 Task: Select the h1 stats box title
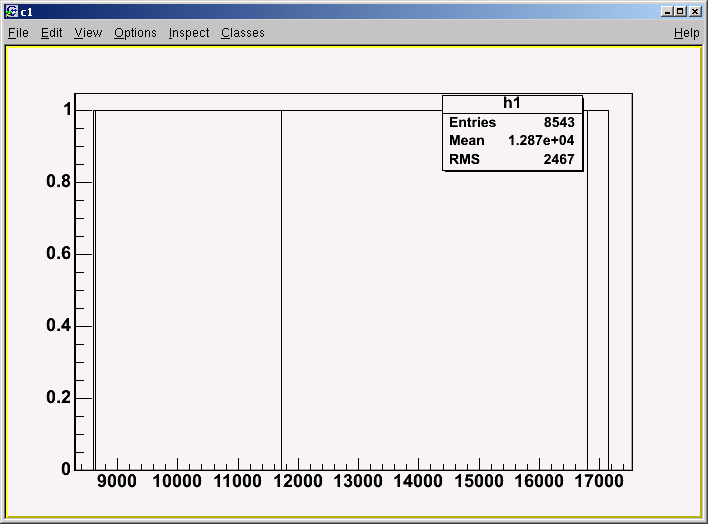[x=512, y=103]
